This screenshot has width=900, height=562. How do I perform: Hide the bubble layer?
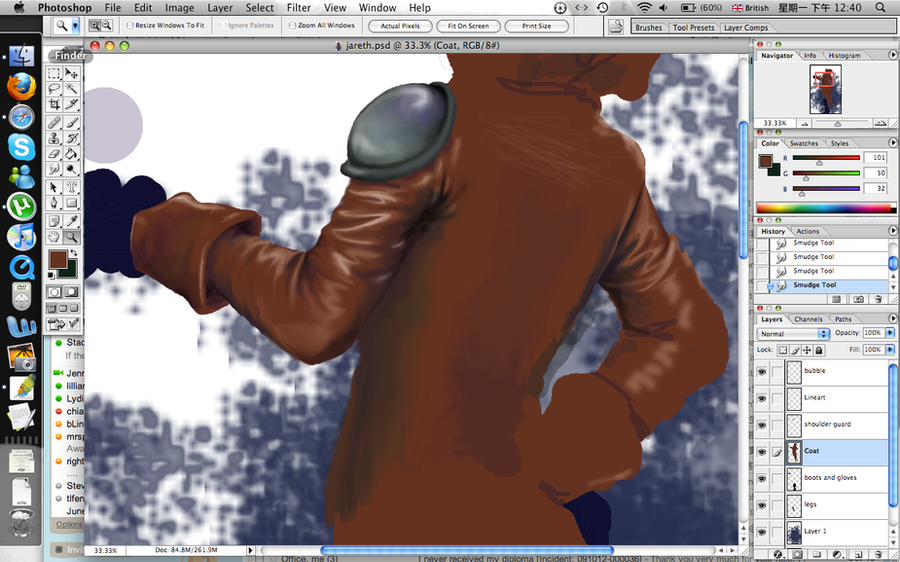(x=762, y=371)
